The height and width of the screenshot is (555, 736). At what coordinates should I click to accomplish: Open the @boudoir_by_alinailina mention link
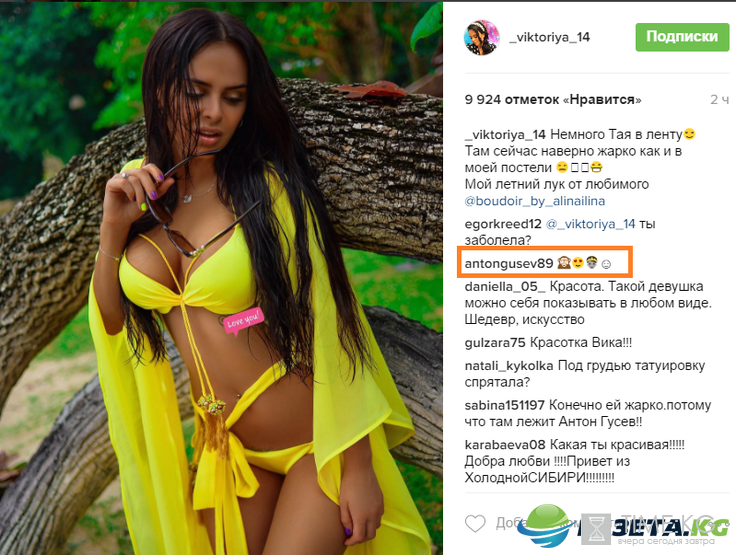(x=535, y=201)
